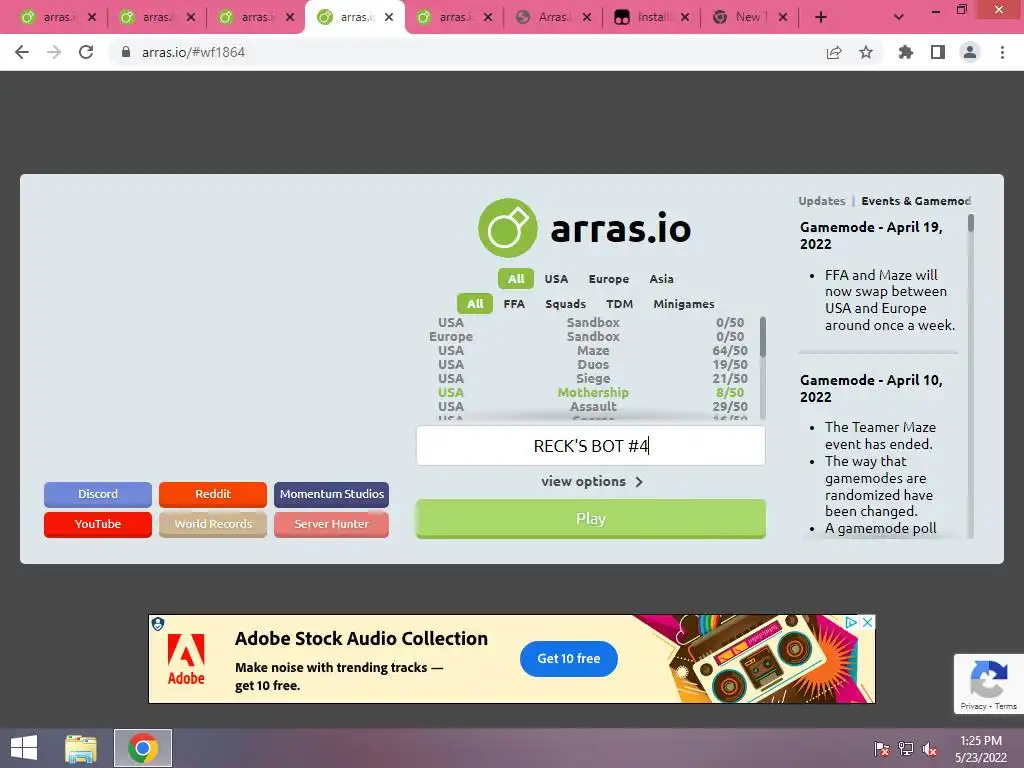Filter servers by USA region
This screenshot has width=1024, height=768.
[556, 279]
